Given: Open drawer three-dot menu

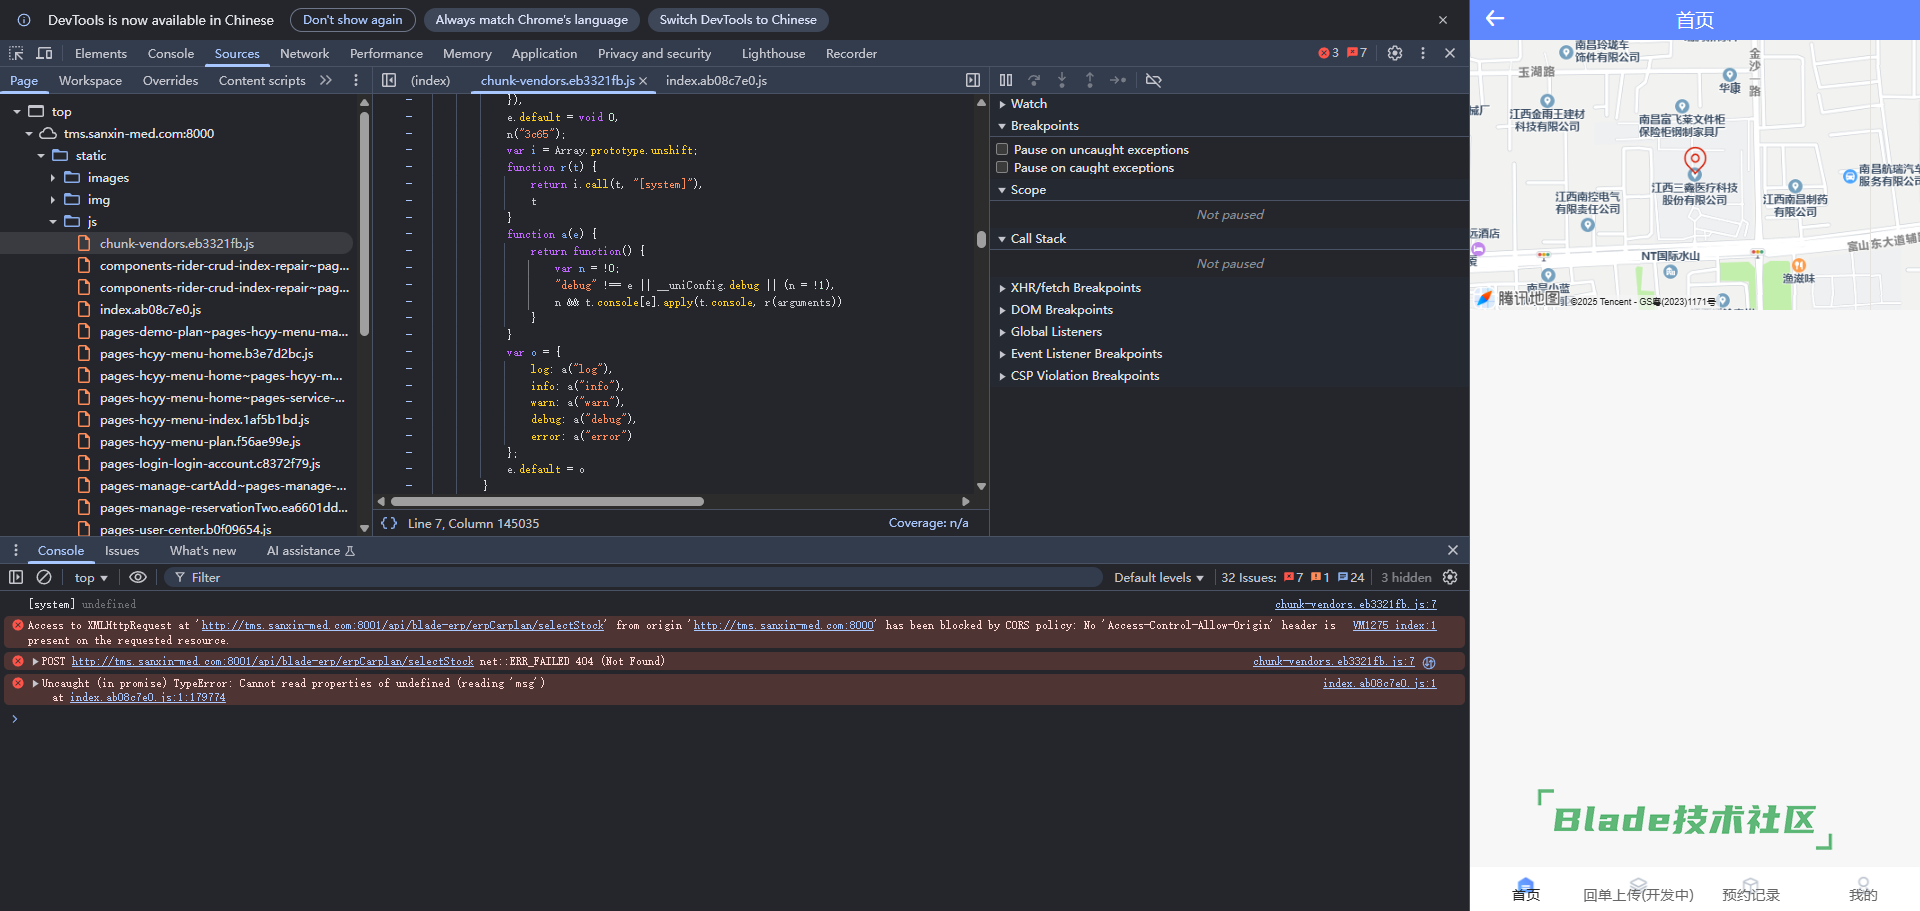Looking at the screenshot, I should tap(15, 550).
